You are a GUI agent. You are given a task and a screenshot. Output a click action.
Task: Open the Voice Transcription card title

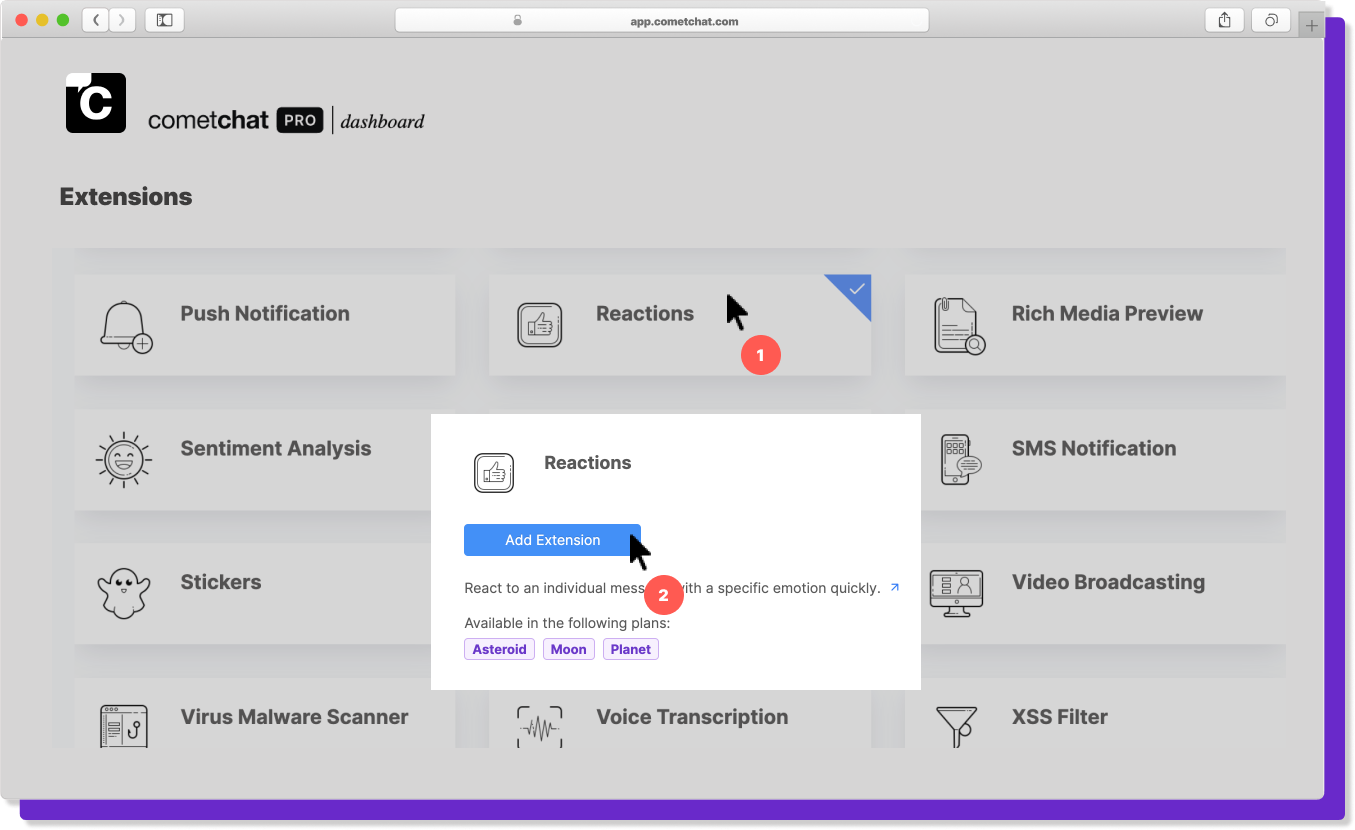pos(692,717)
